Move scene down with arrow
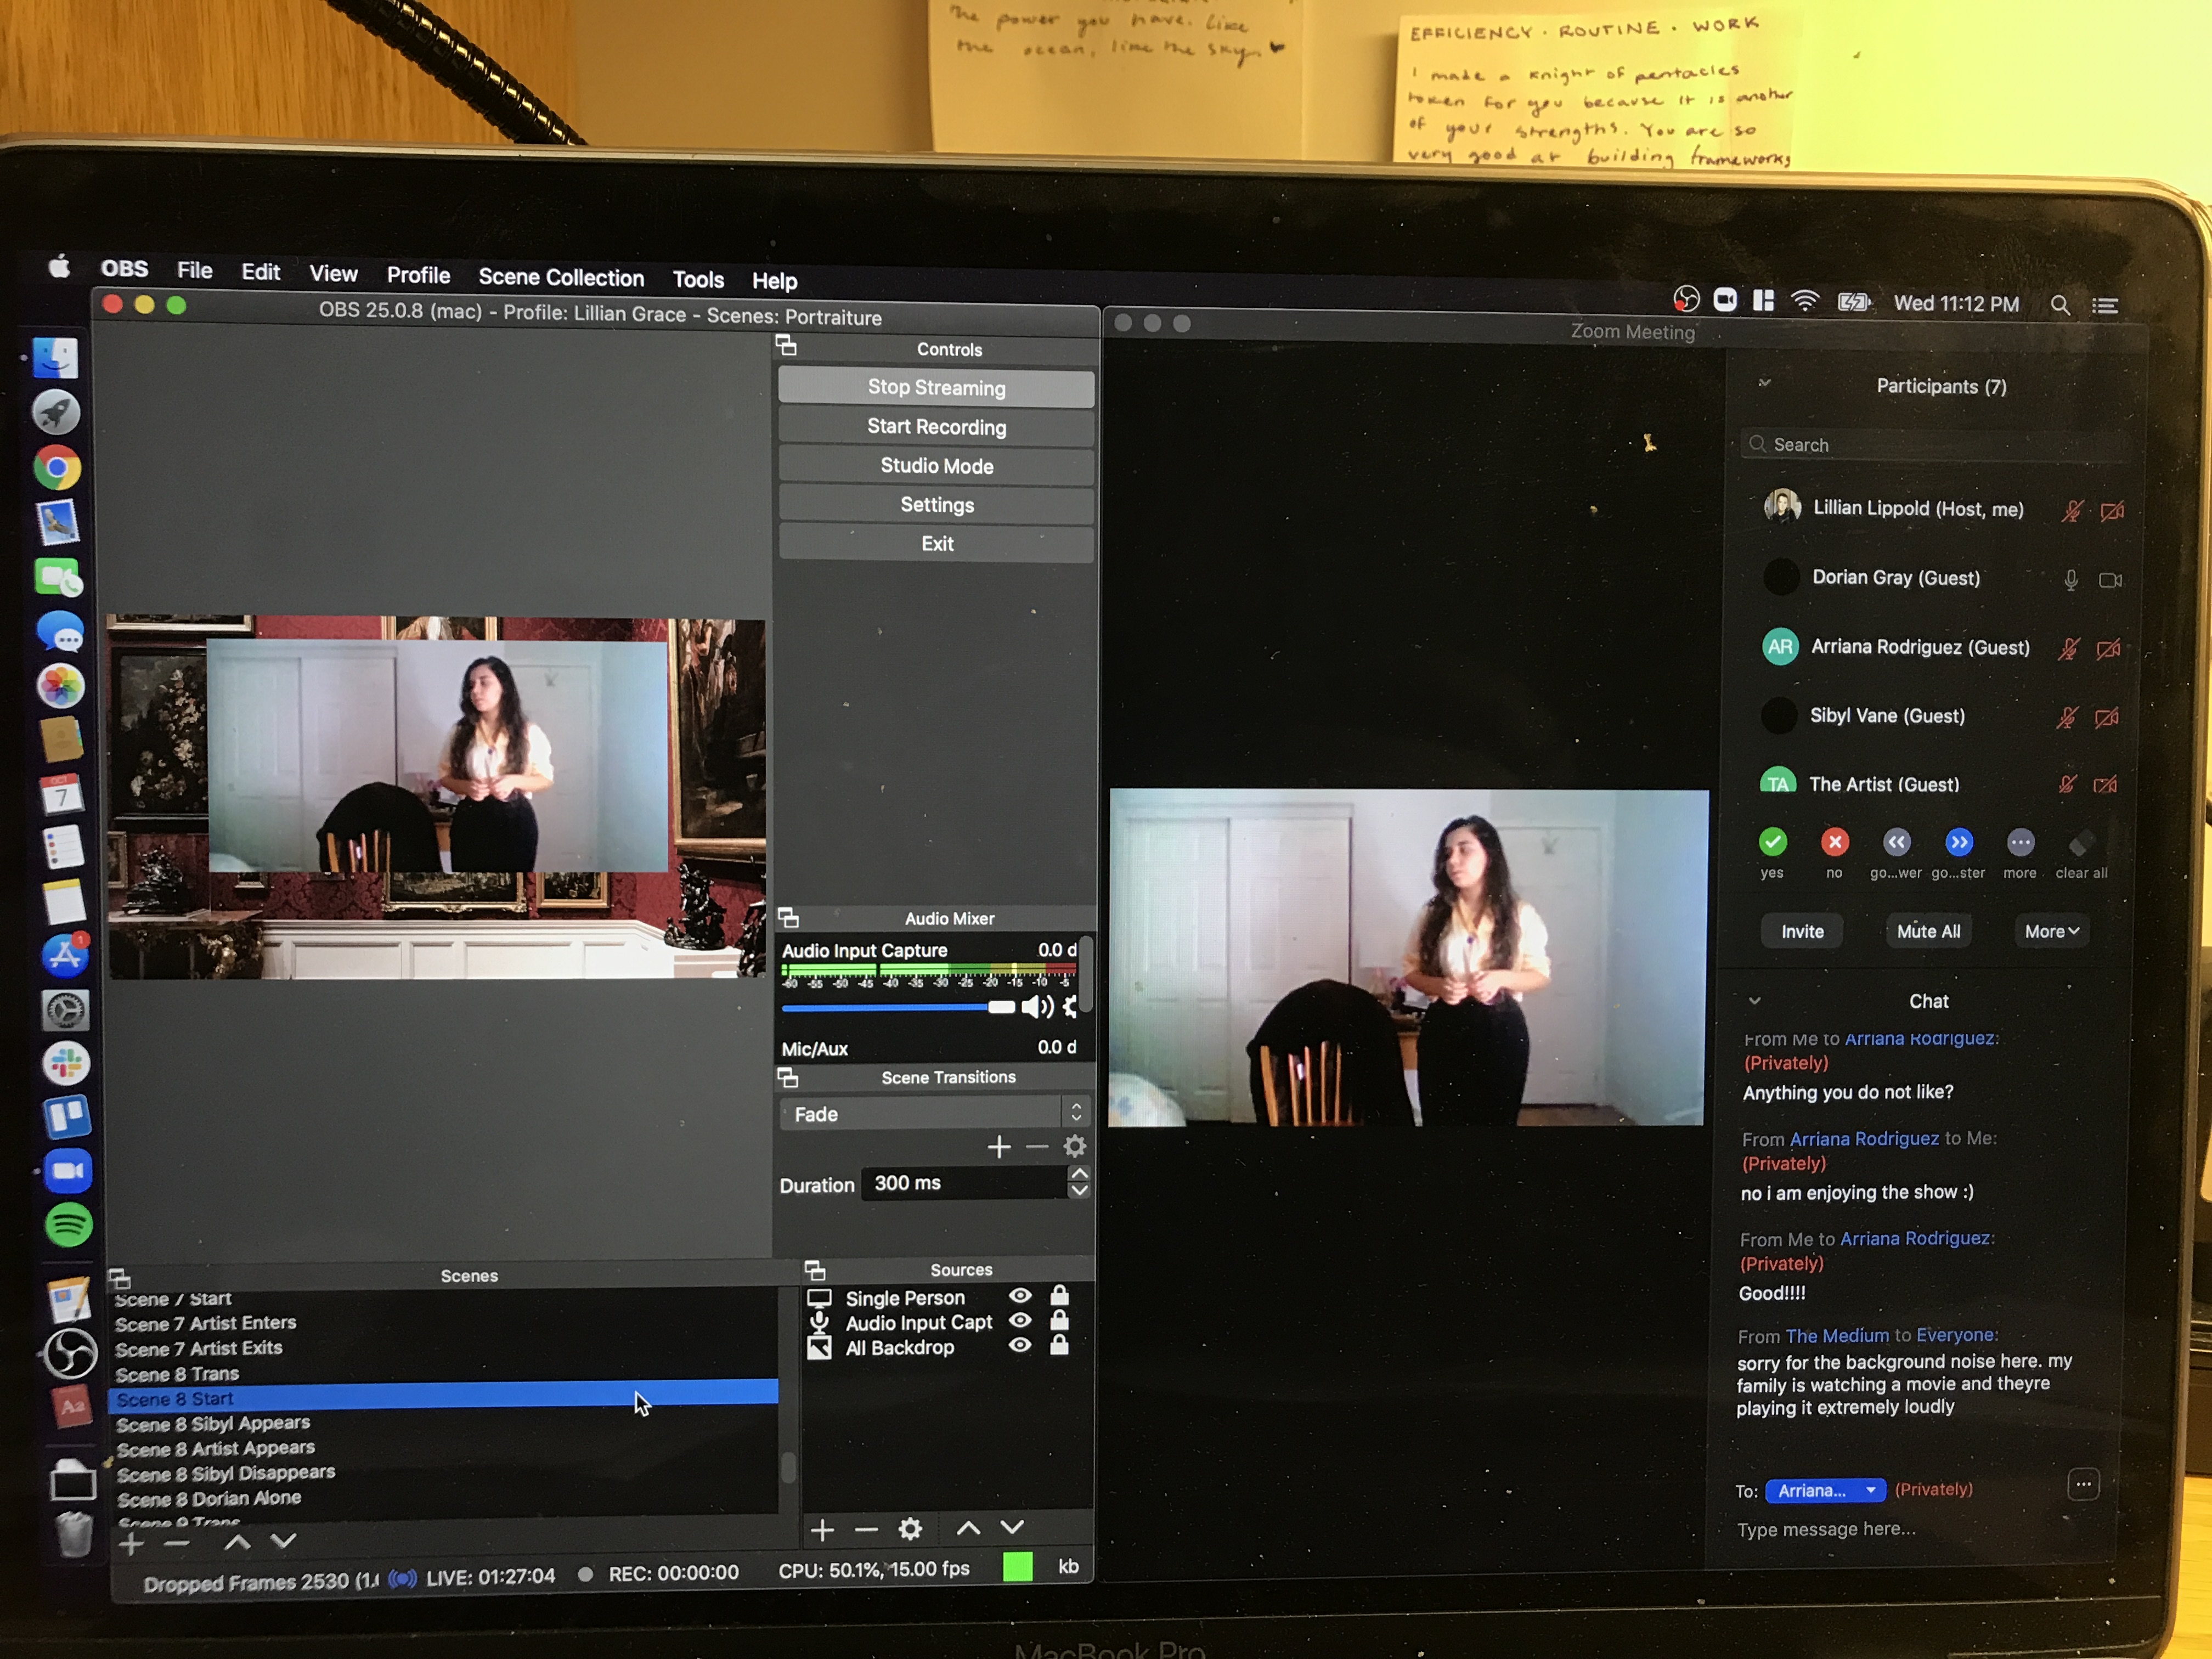This screenshot has height=1659, width=2212. (x=283, y=1541)
